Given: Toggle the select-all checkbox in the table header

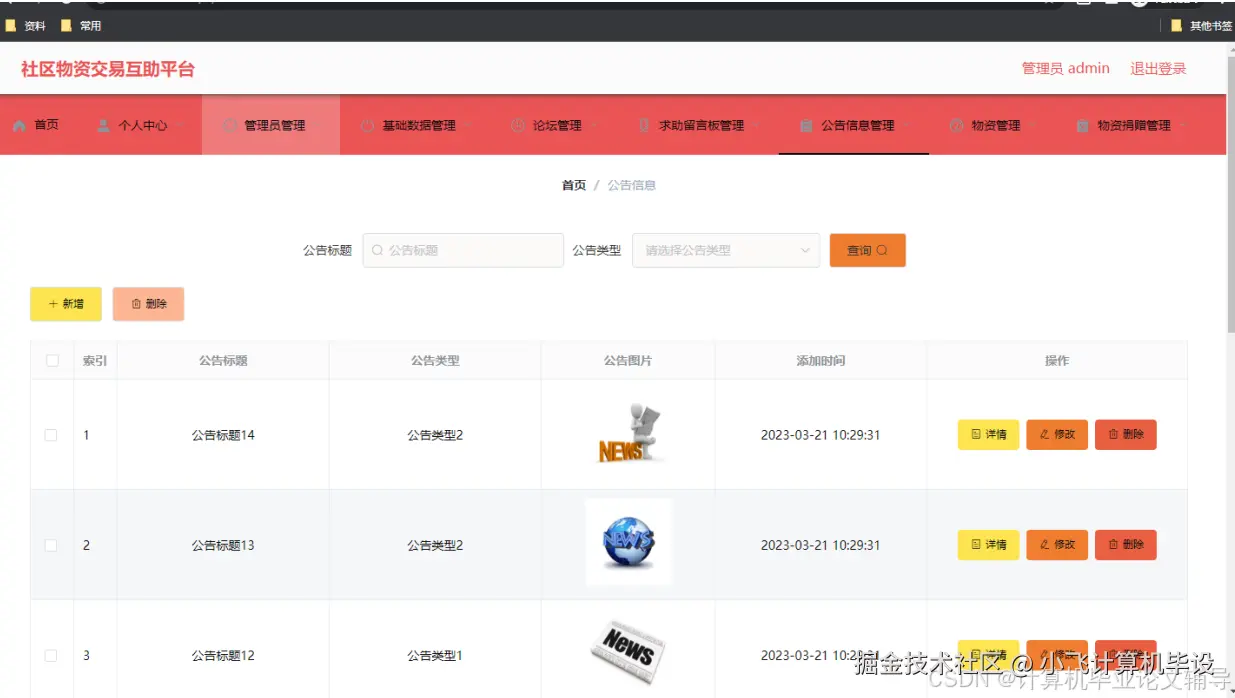Looking at the screenshot, I should coord(52,361).
